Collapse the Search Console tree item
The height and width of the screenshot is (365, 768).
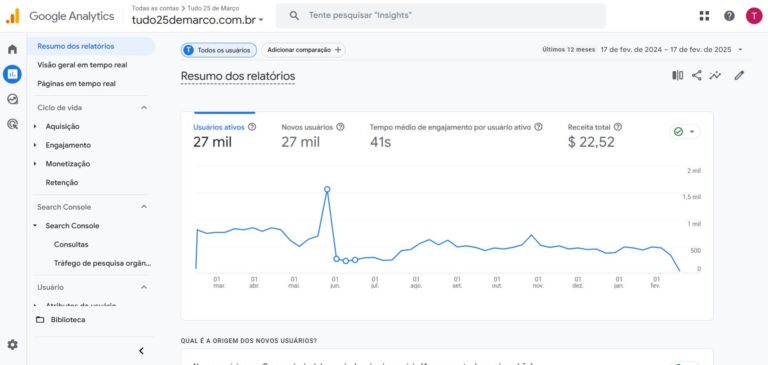click(x=35, y=226)
